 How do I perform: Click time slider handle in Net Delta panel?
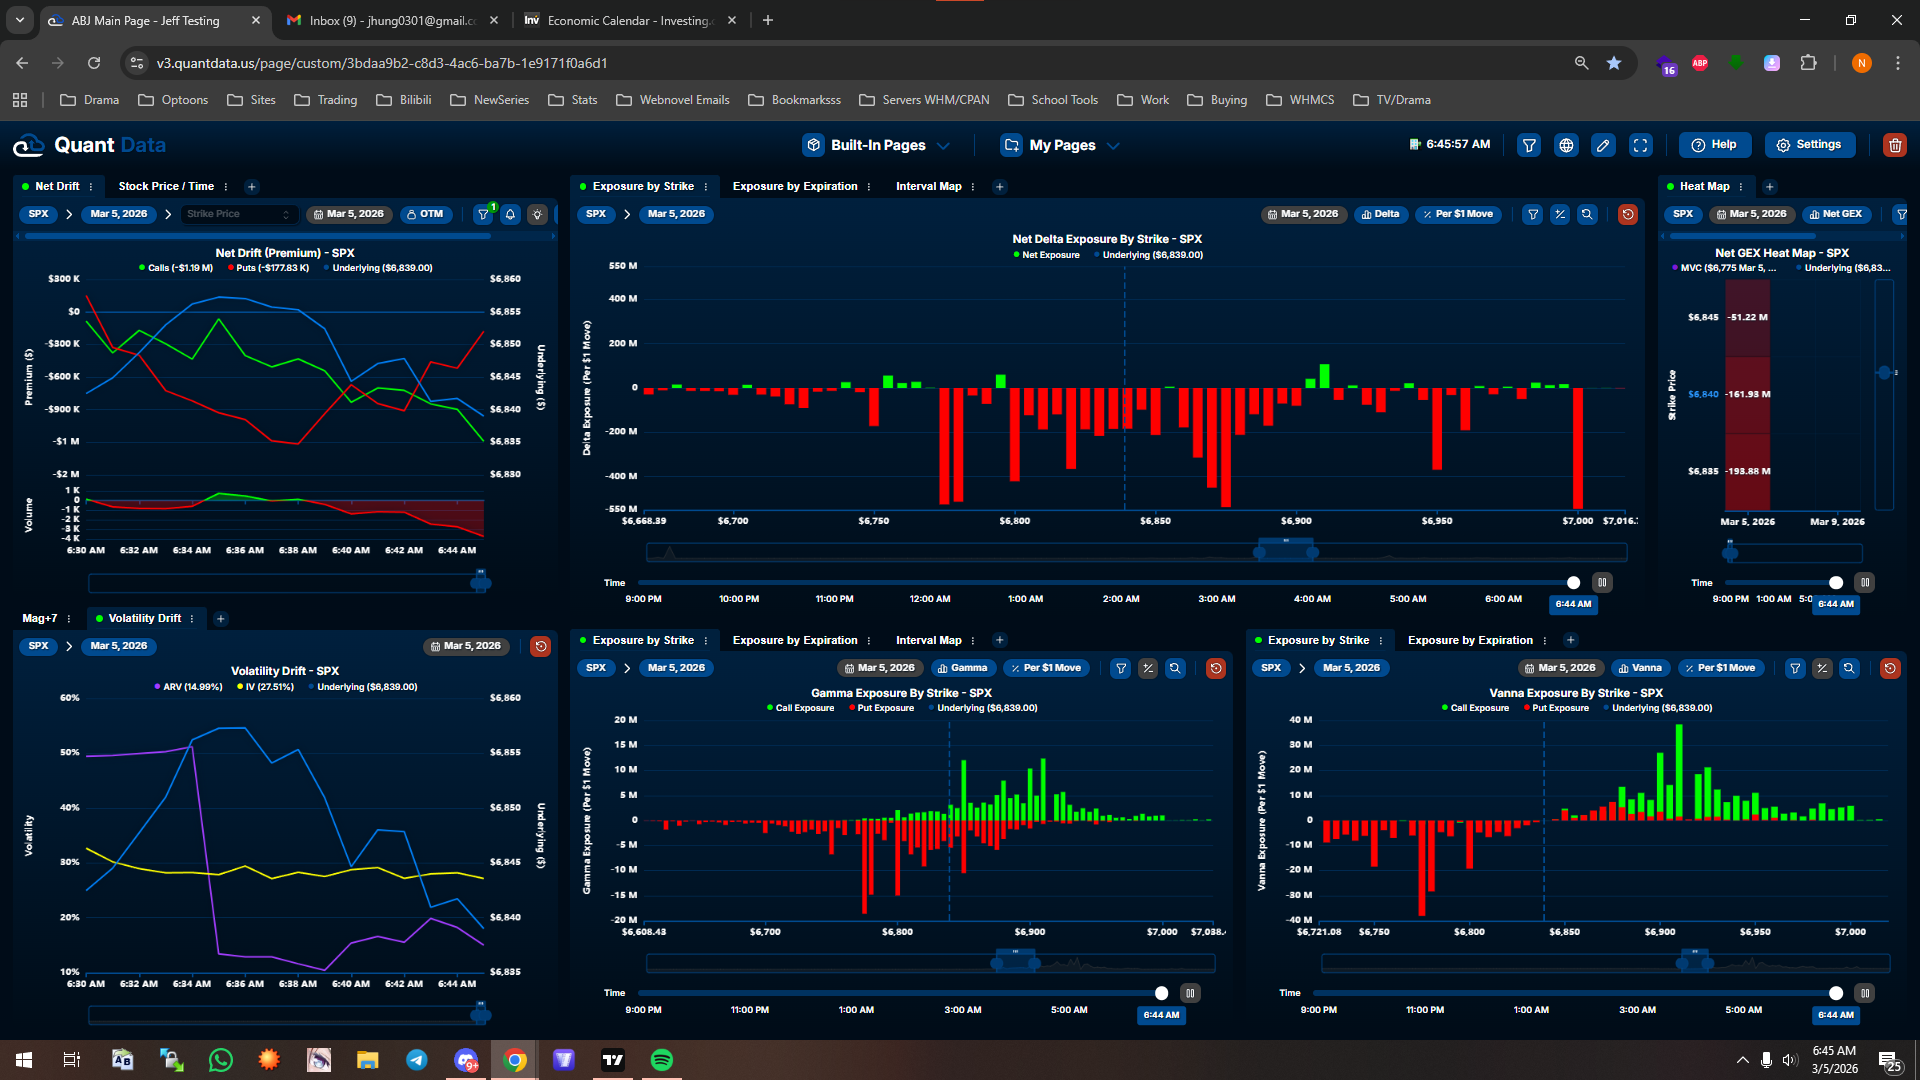[x=1573, y=583]
